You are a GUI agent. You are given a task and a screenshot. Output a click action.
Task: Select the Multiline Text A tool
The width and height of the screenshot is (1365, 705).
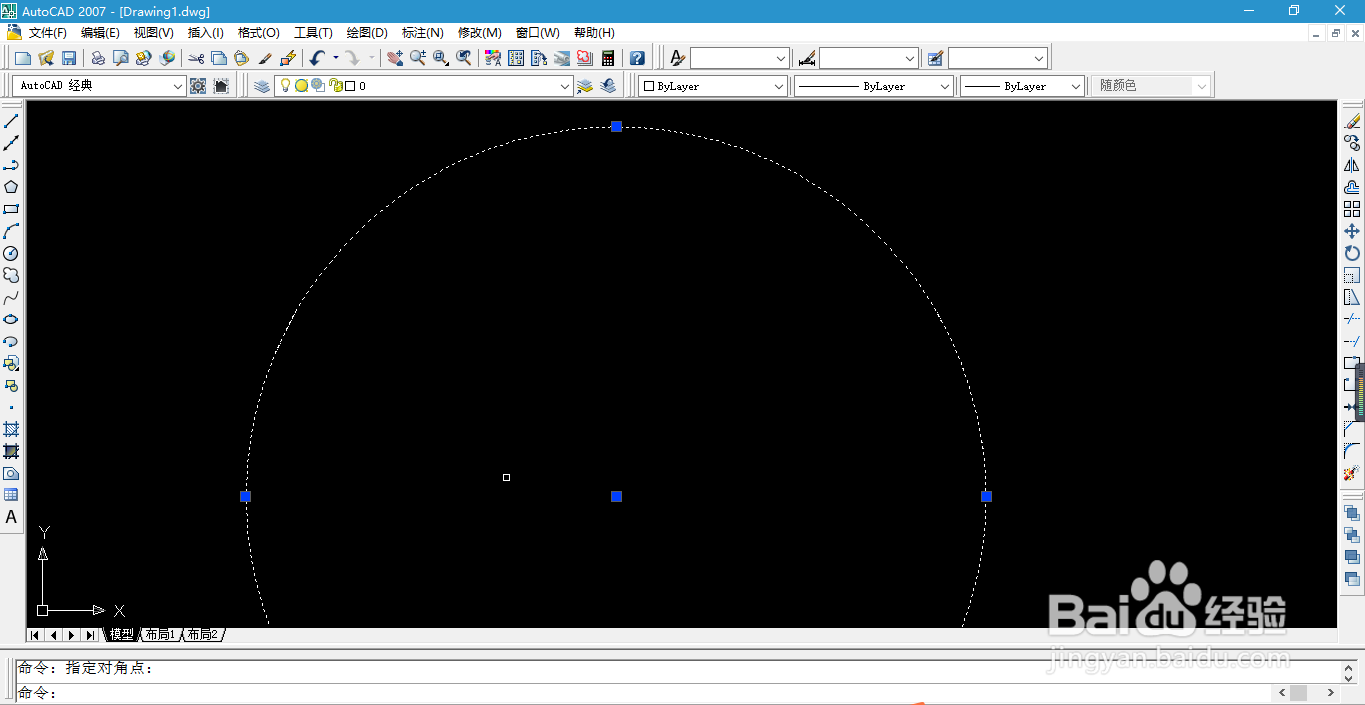11,517
